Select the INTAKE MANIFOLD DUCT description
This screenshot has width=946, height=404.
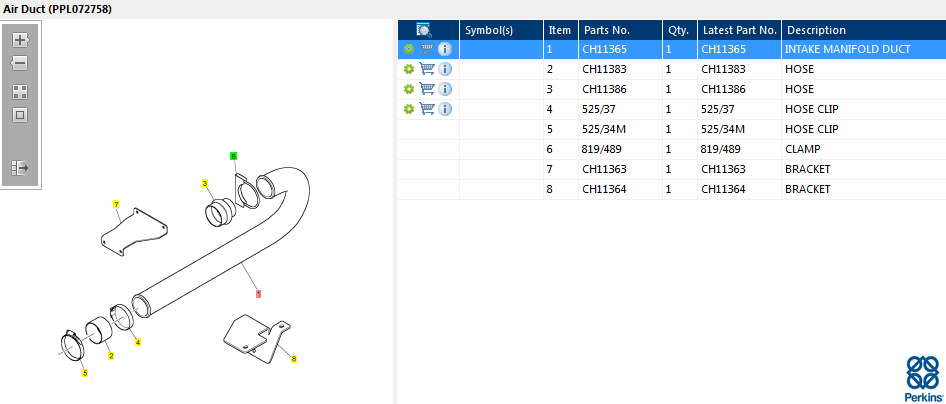[847, 49]
